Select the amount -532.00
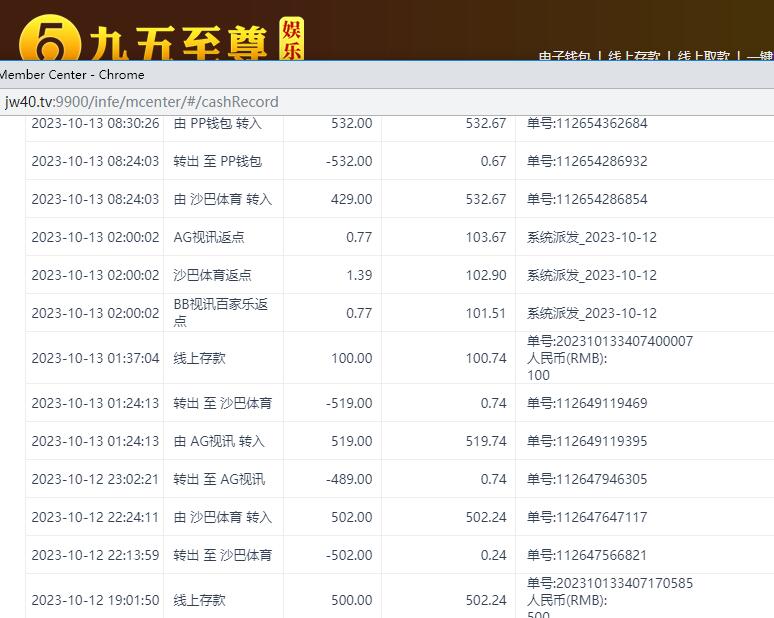Viewport: 774px width, 618px height. click(349, 161)
